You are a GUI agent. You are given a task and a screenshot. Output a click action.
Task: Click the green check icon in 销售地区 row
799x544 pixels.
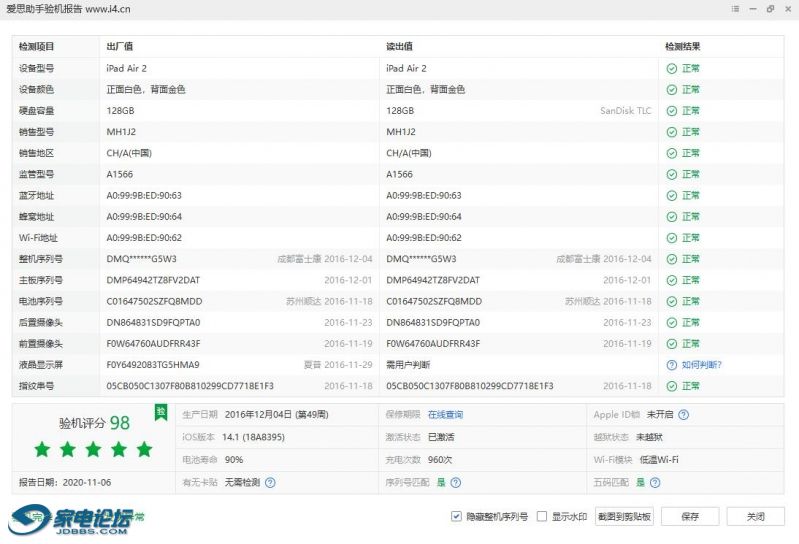[672, 153]
